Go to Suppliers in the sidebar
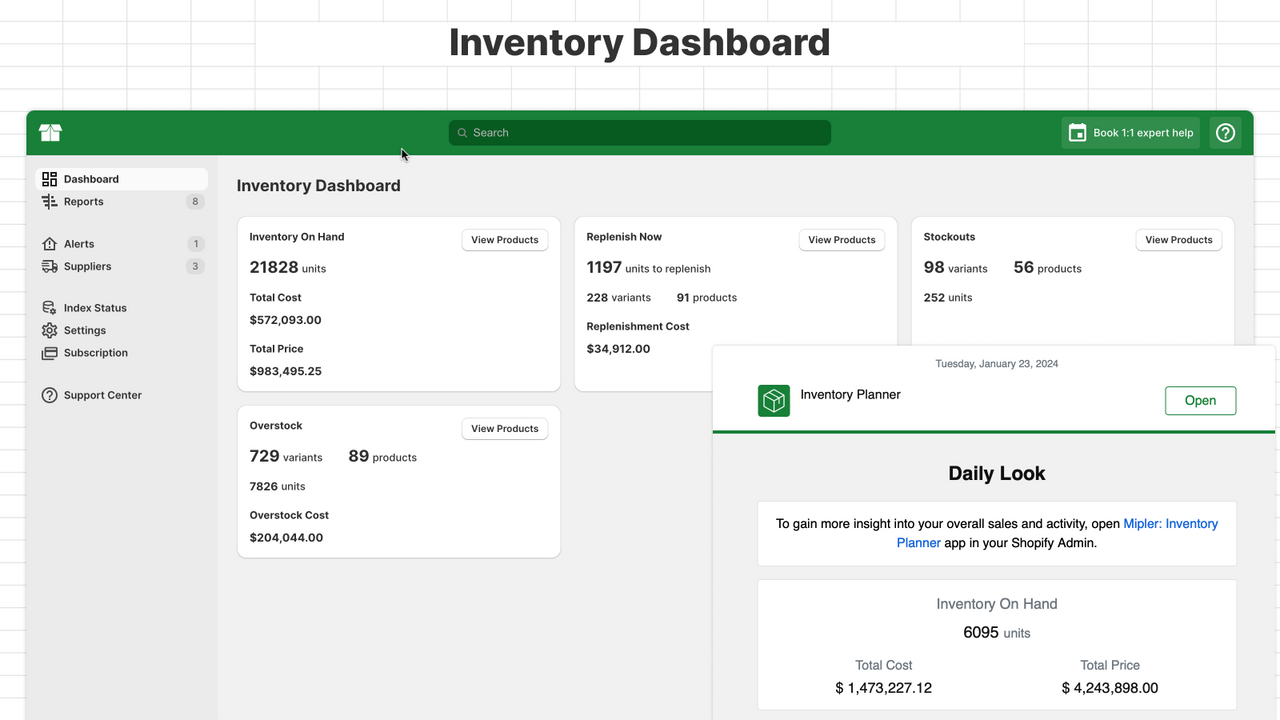Image resolution: width=1280 pixels, height=720 pixels. [122, 267]
